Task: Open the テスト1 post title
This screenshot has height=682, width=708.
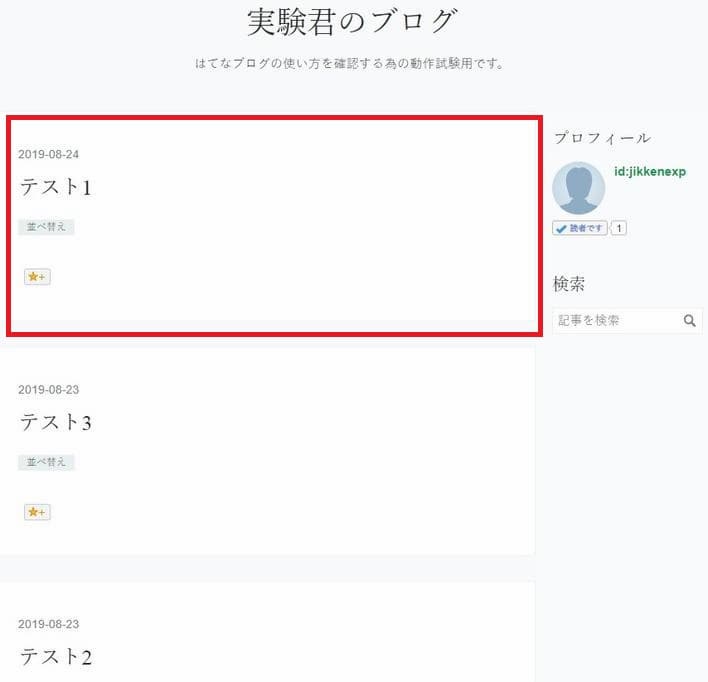Action: [x=56, y=187]
